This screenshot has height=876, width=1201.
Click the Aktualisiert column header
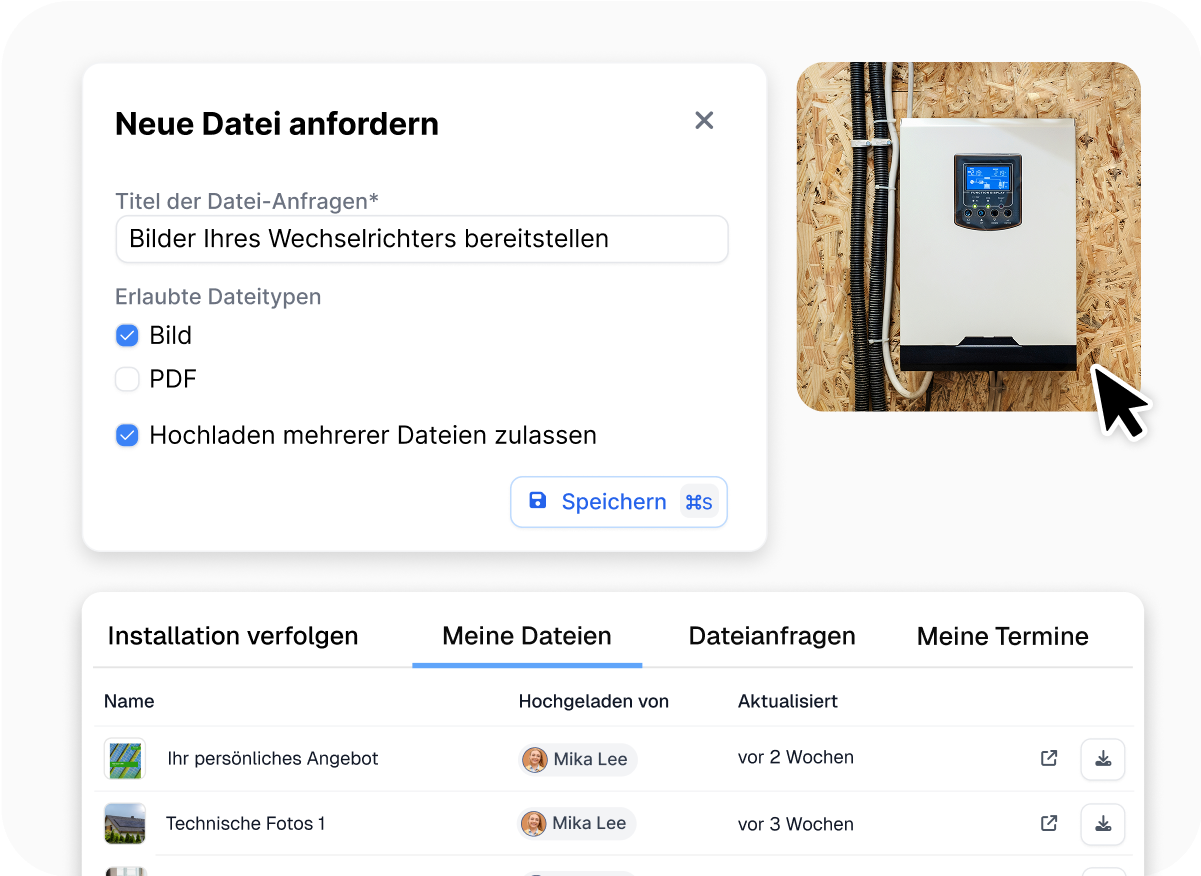pyautogui.click(x=788, y=701)
